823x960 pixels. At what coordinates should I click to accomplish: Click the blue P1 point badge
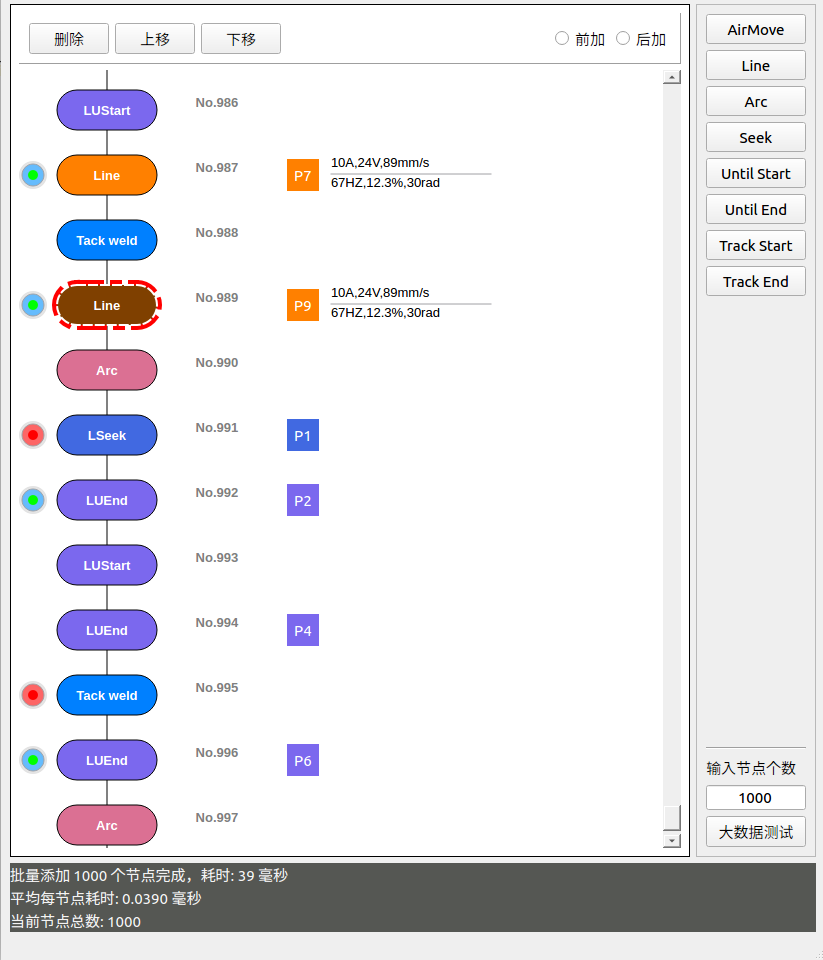pos(303,435)
